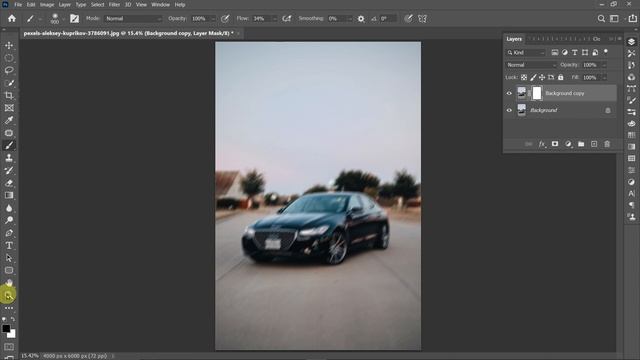Open the Window menu

point(160,4)
